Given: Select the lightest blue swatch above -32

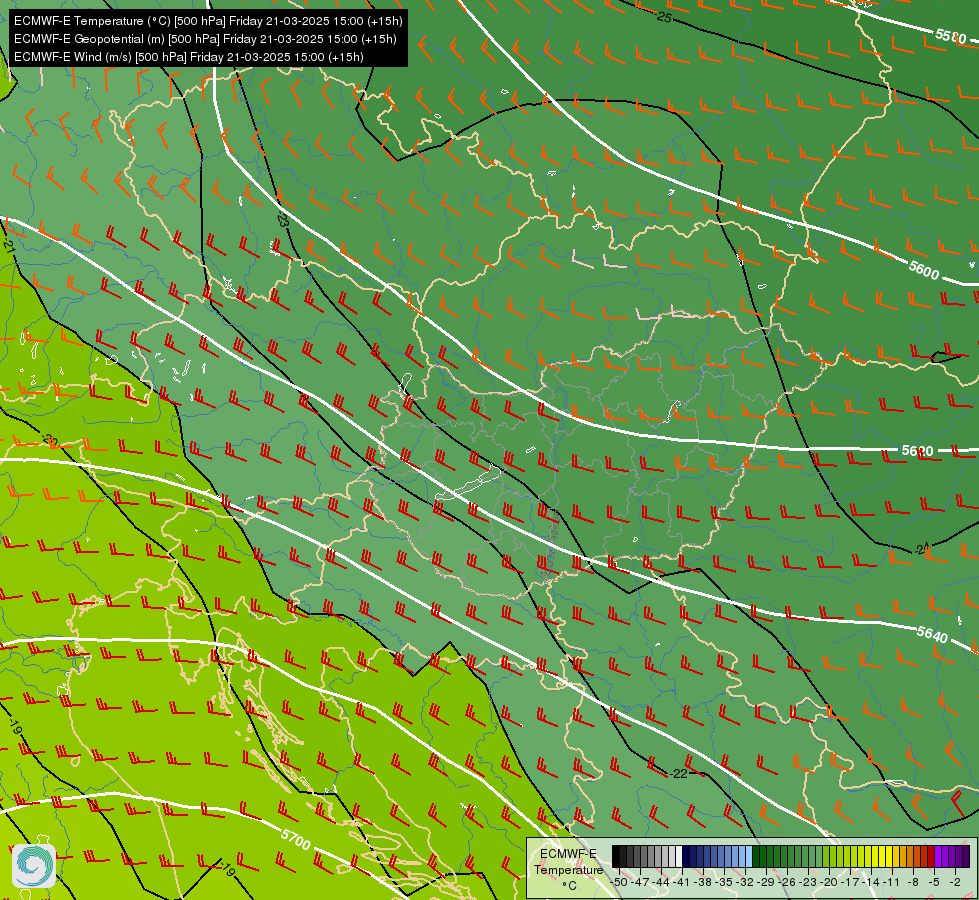Looking at the screenshot, I should click(749, 856).
